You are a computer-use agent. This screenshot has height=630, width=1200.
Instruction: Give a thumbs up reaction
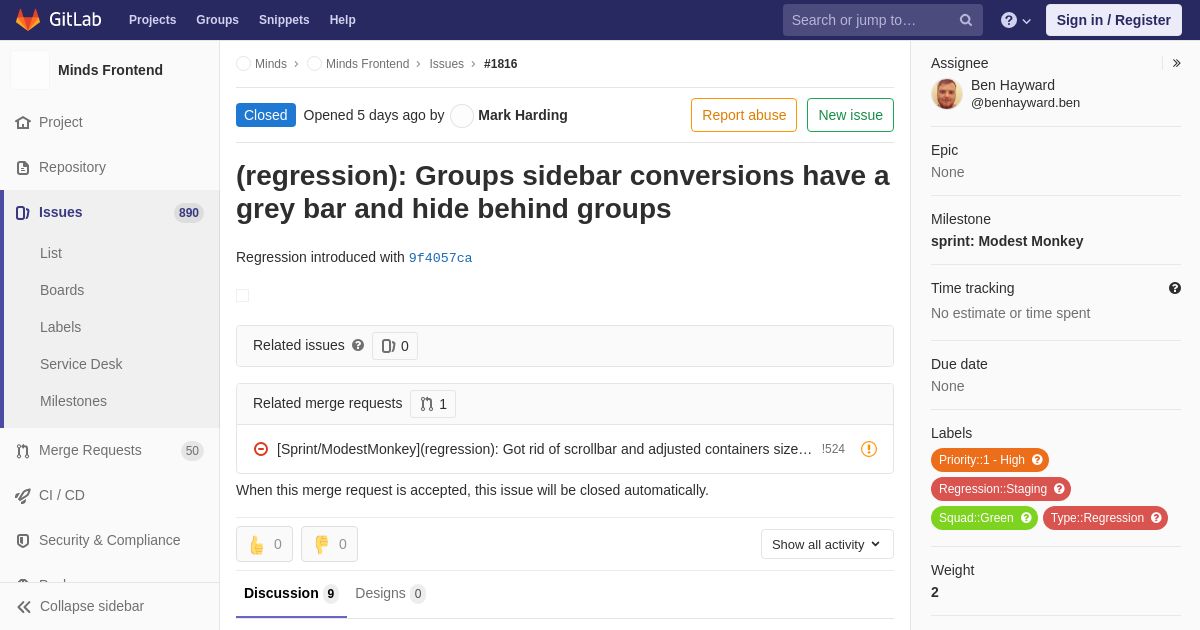click(264, 544)
